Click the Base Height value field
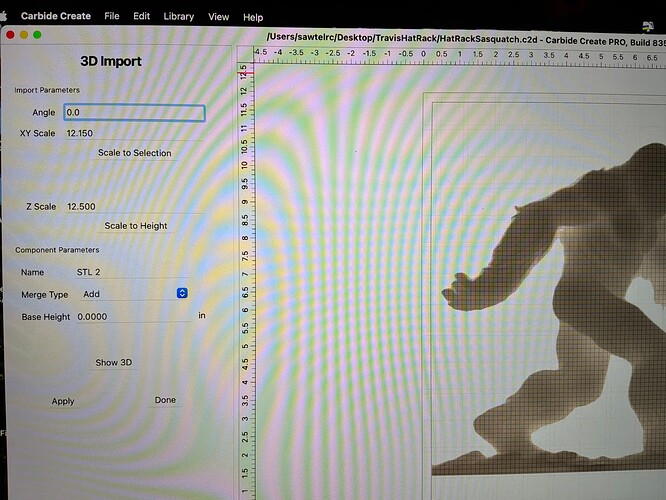The image size is (666, 500). [x=134, y=316]
